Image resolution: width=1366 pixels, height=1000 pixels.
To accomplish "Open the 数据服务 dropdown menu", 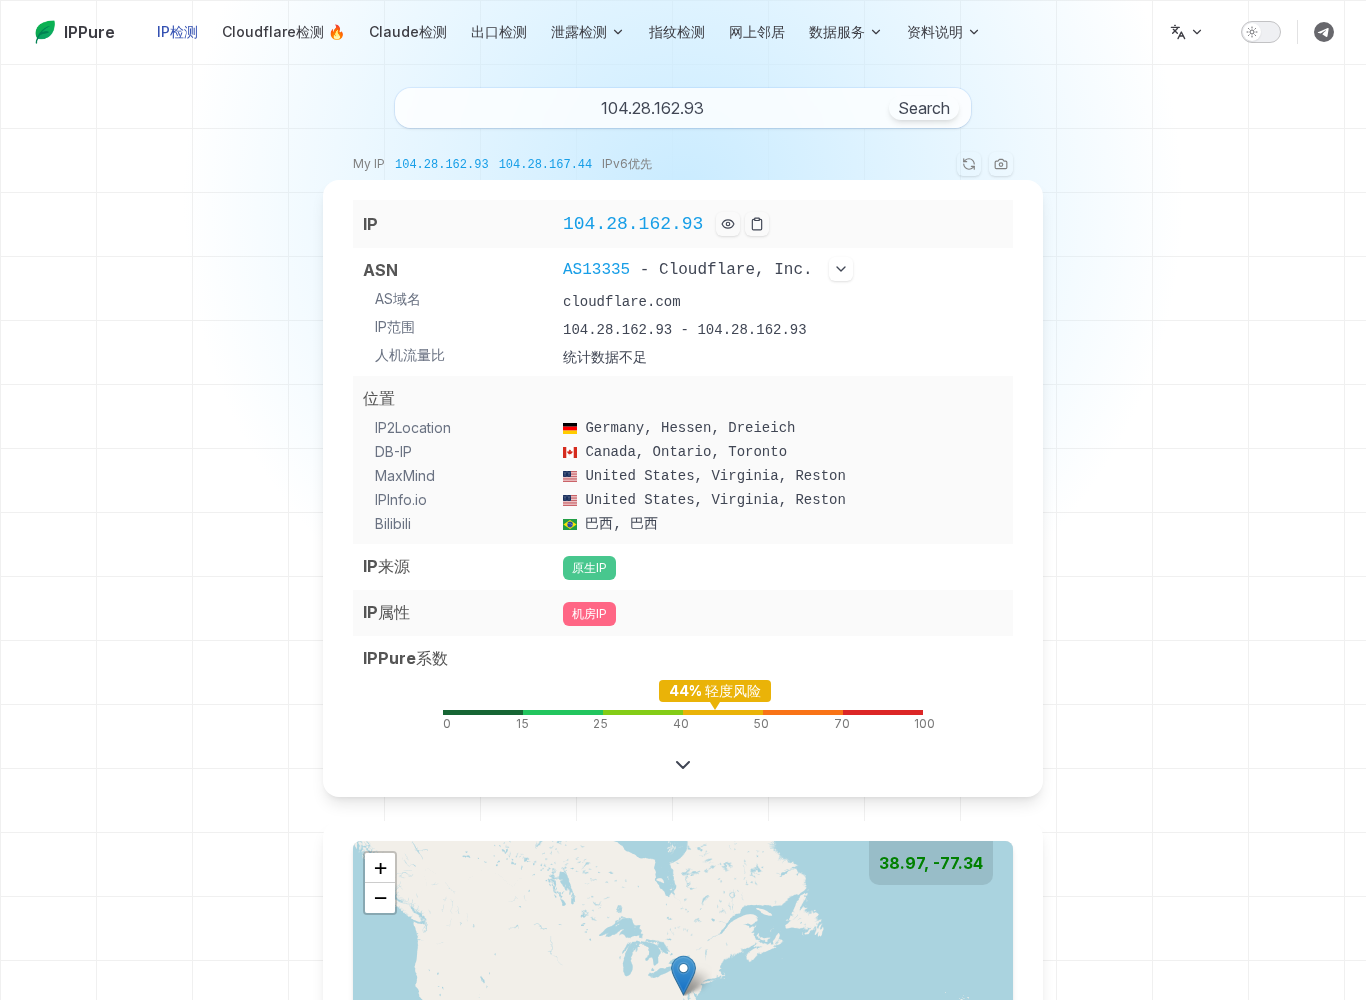I will [x=845, y=32].
